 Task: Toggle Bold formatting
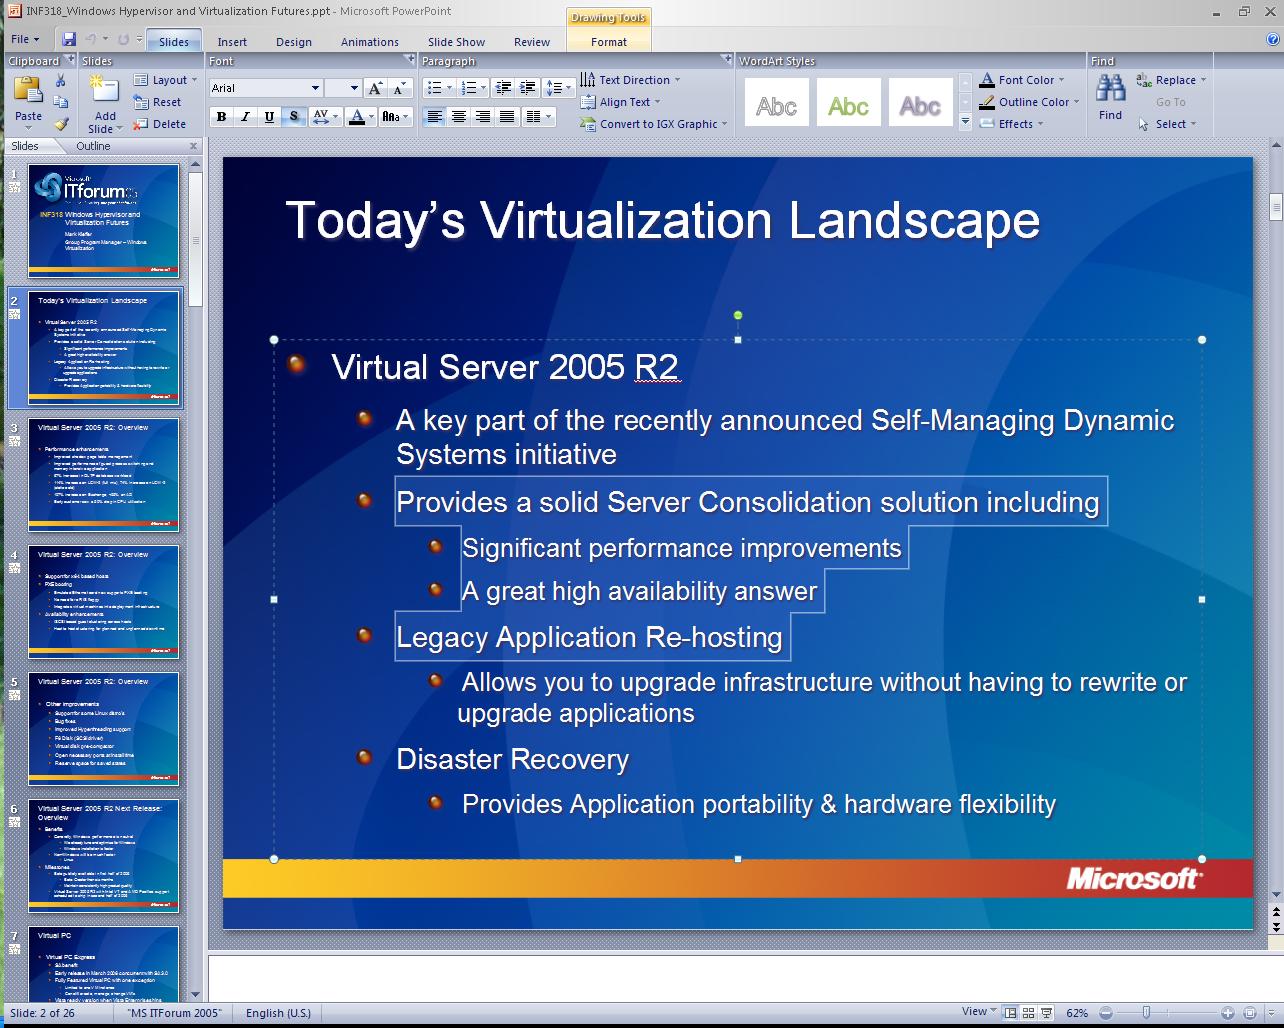tap(221, 117)
